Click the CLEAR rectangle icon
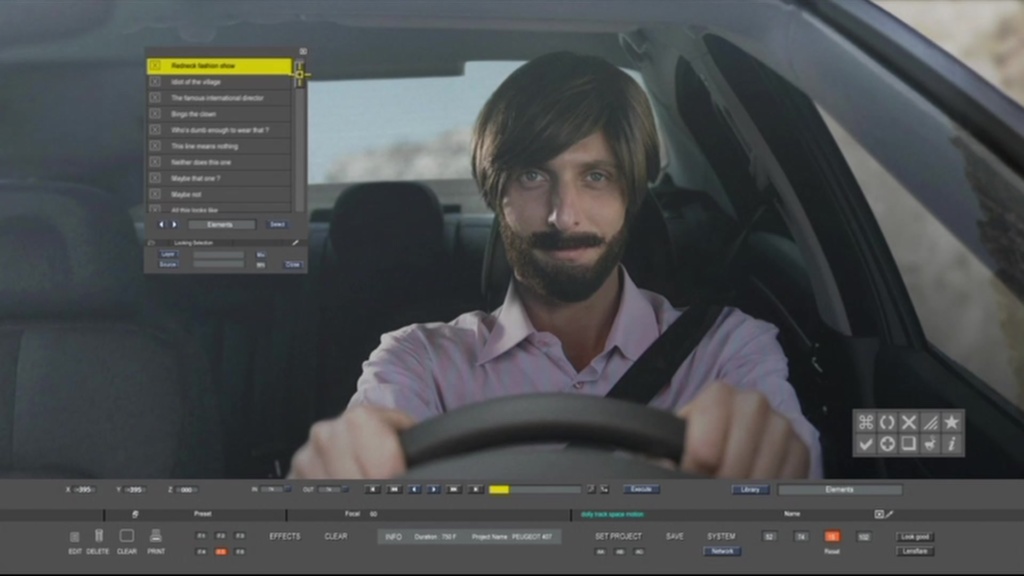Image resolution: width=1024 pixels, height=576 pixels. coord(127,536)
